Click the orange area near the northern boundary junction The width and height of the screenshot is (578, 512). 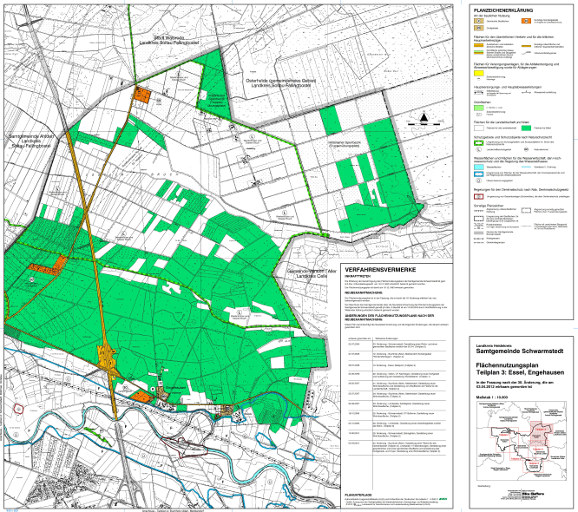(142, 95)
